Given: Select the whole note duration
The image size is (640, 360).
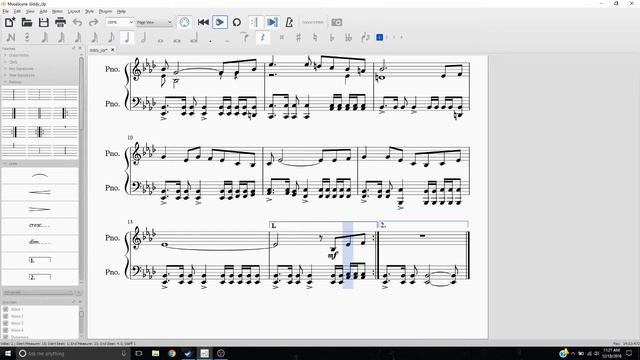Looking at the screenshot, I should pyautogui.click(x=160, y=40).
